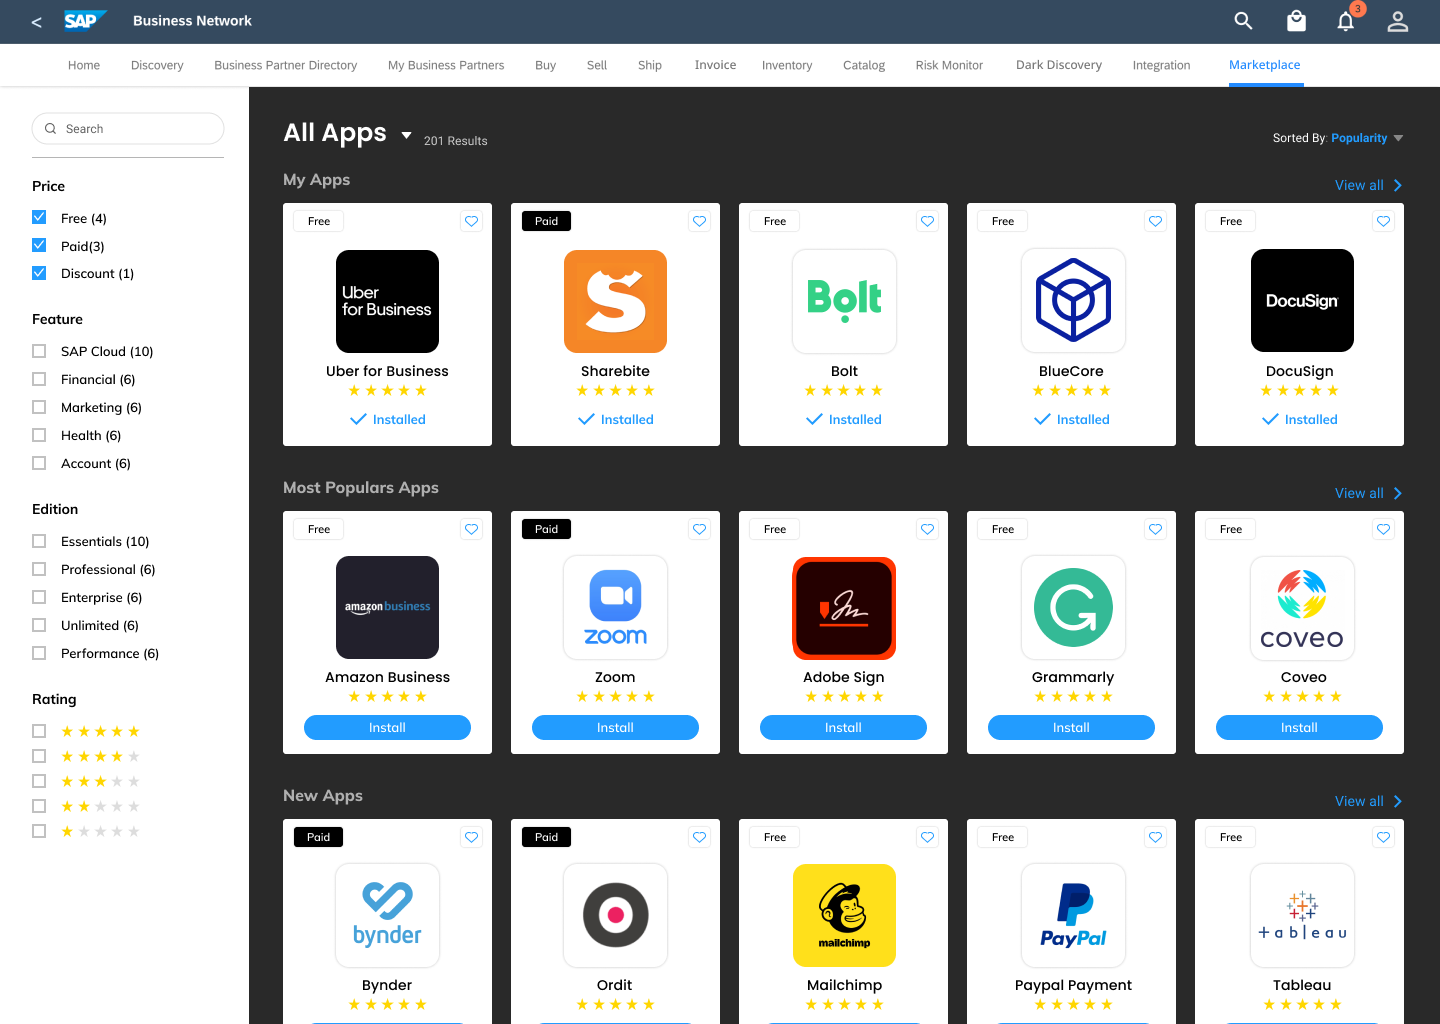This screenshot has height=1024, width=1440.
Task: Check the SAP Cloud feature filter
Action: click(x=39, y=351)
